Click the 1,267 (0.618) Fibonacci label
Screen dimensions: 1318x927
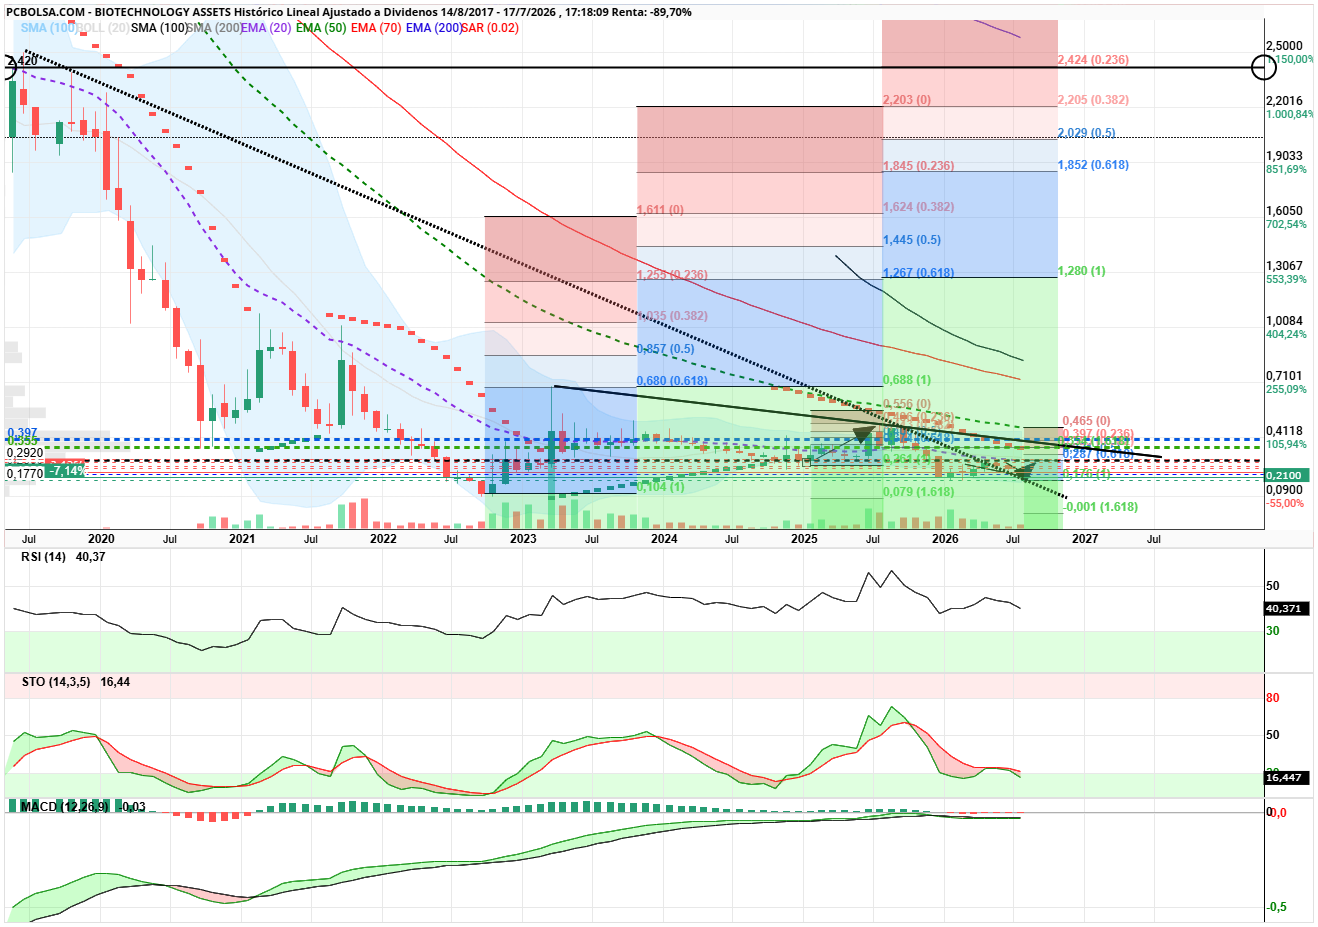tap(919, 273)
